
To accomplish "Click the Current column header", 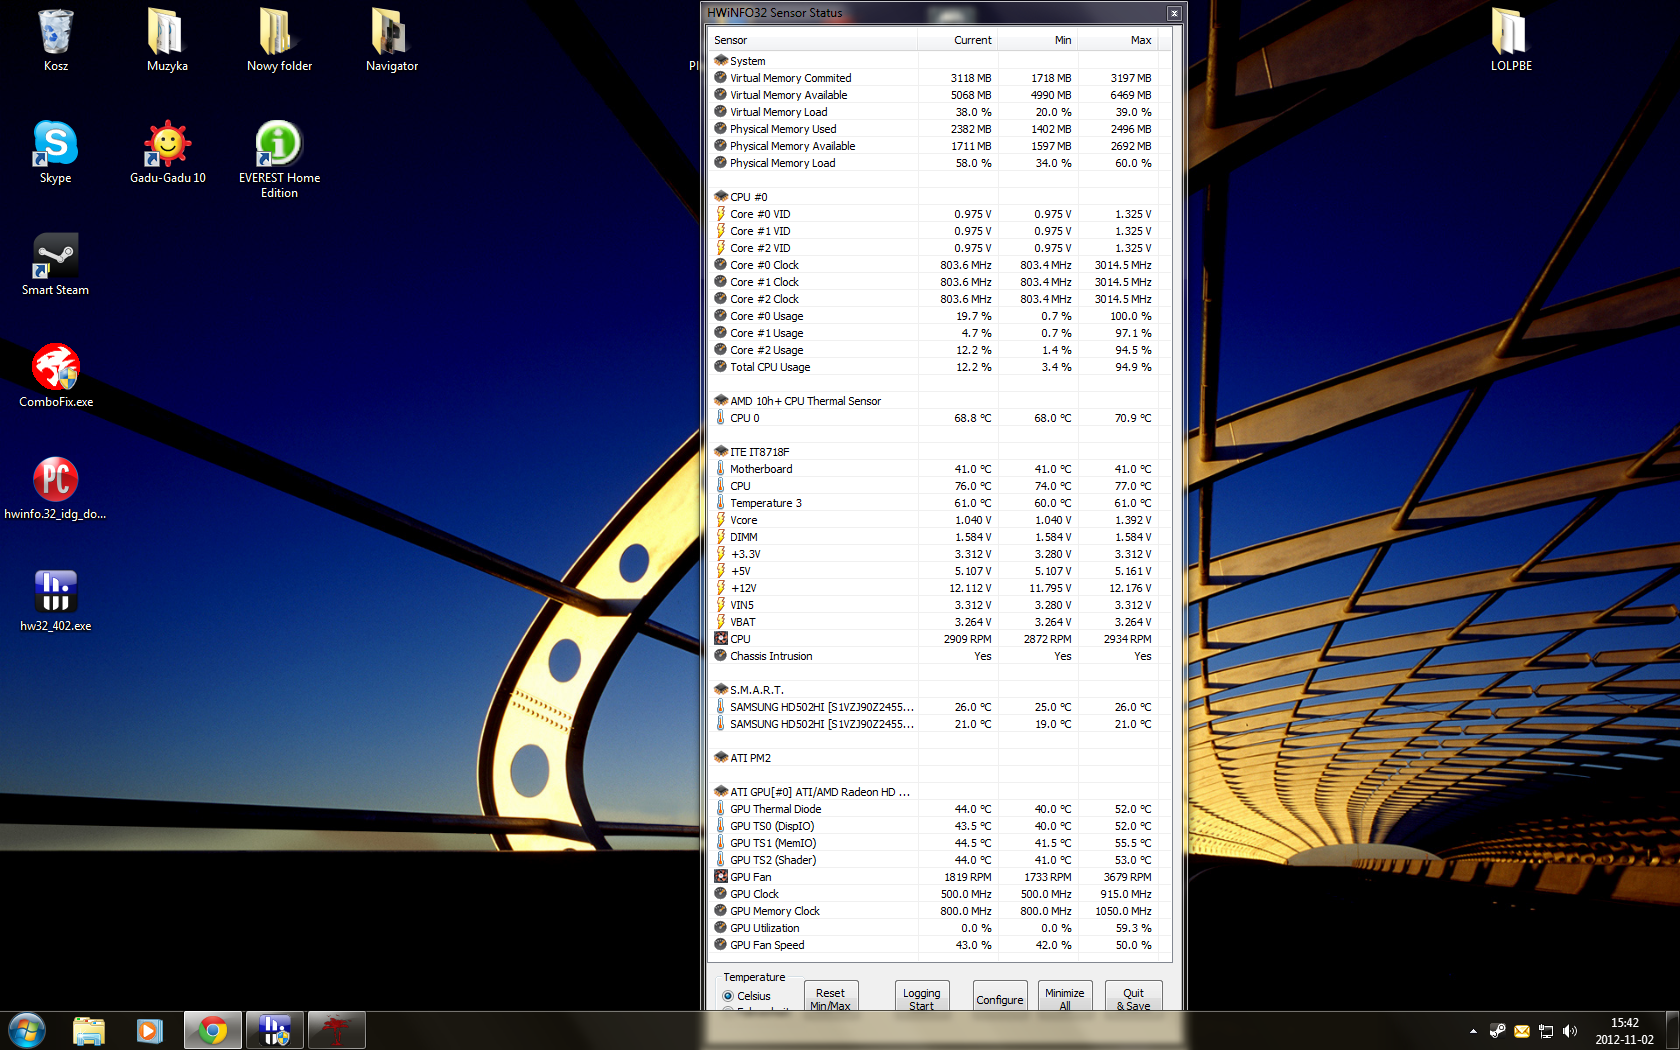I will click(957, 40).
